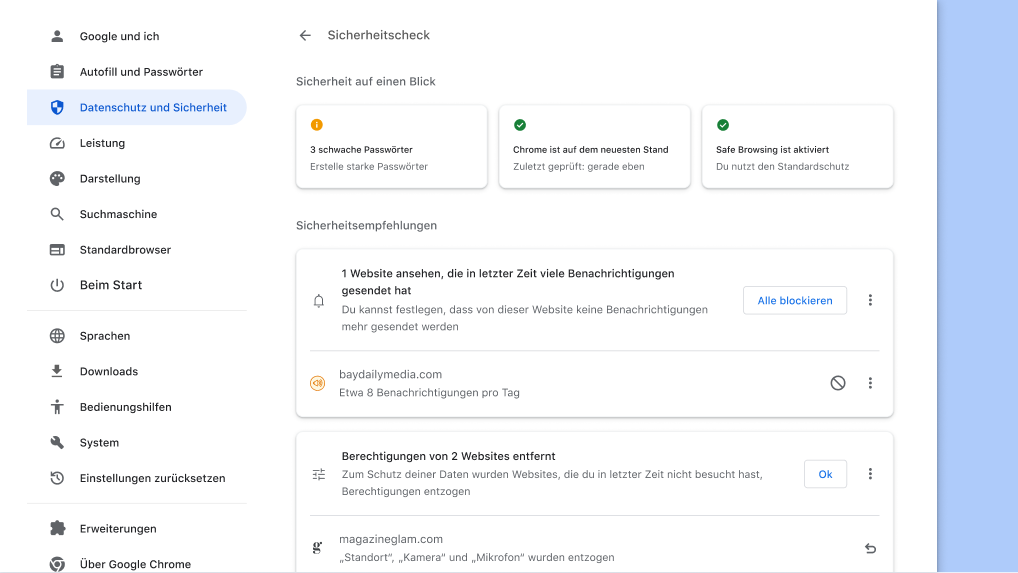
Task: Open the 3 schwache Passwörter card
Action: [391, 147]
